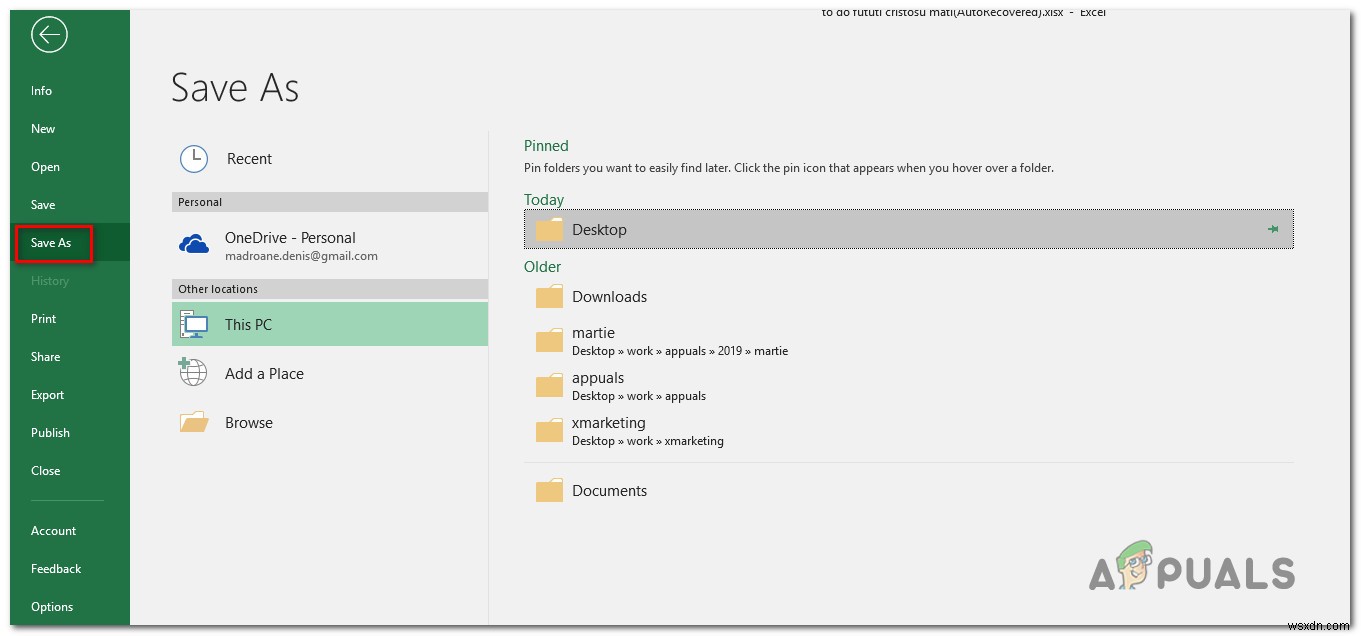Image resolution: width=1361 pixels, height=636 pixels.
Task: Choose Save in the sidebar
Action: click(43, 205)
